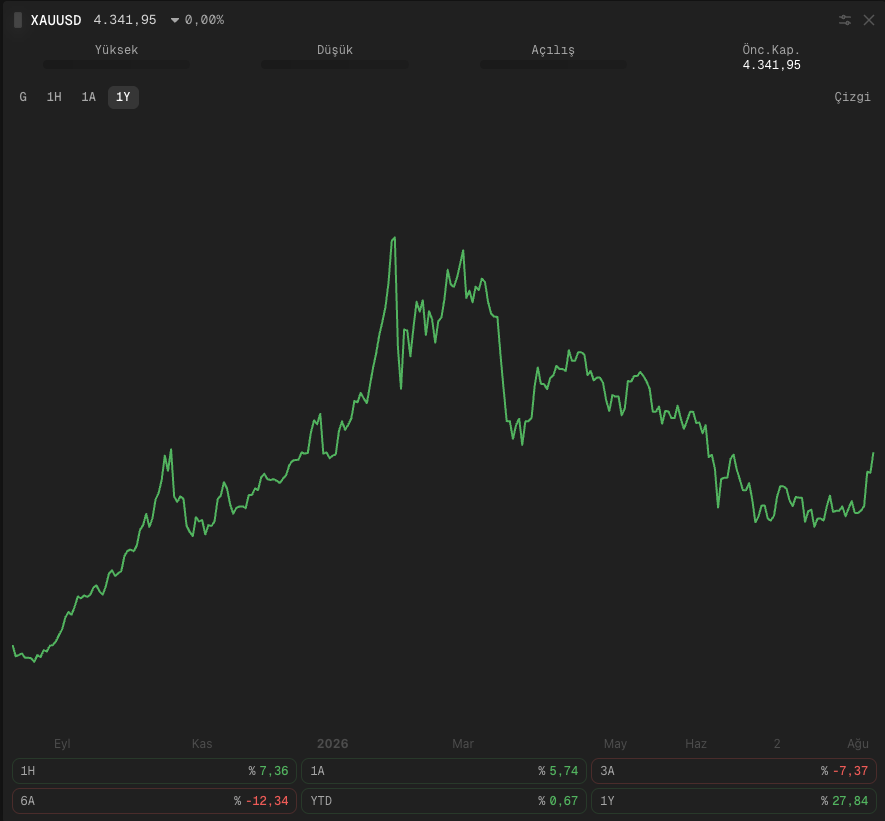885x821 pixels.
Task: Click the downward change arrow next to 0,00%
Action: pos(175,20)
